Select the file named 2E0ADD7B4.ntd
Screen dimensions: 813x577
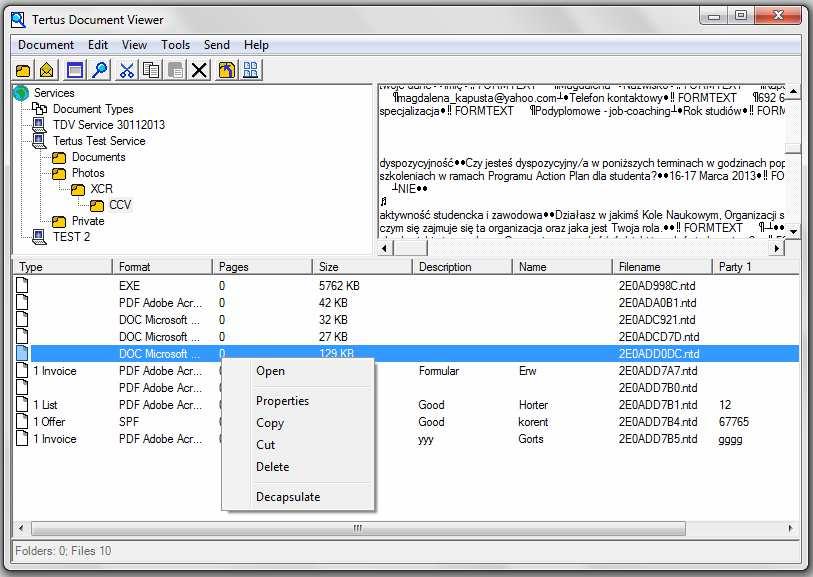[657, 422]
